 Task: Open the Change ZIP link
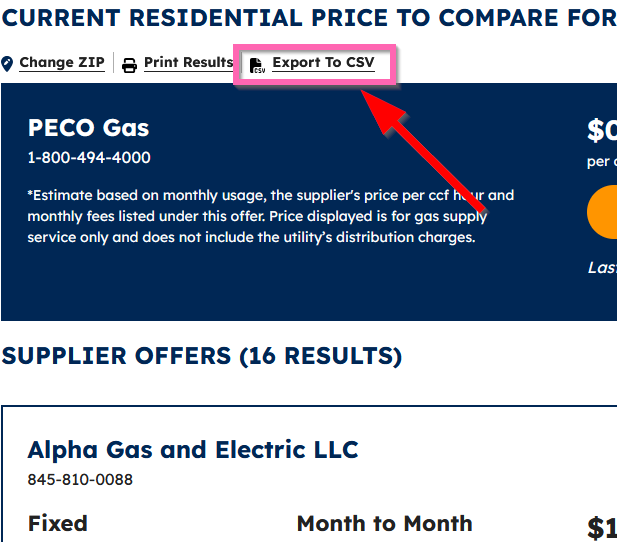(x=61, y=63)
